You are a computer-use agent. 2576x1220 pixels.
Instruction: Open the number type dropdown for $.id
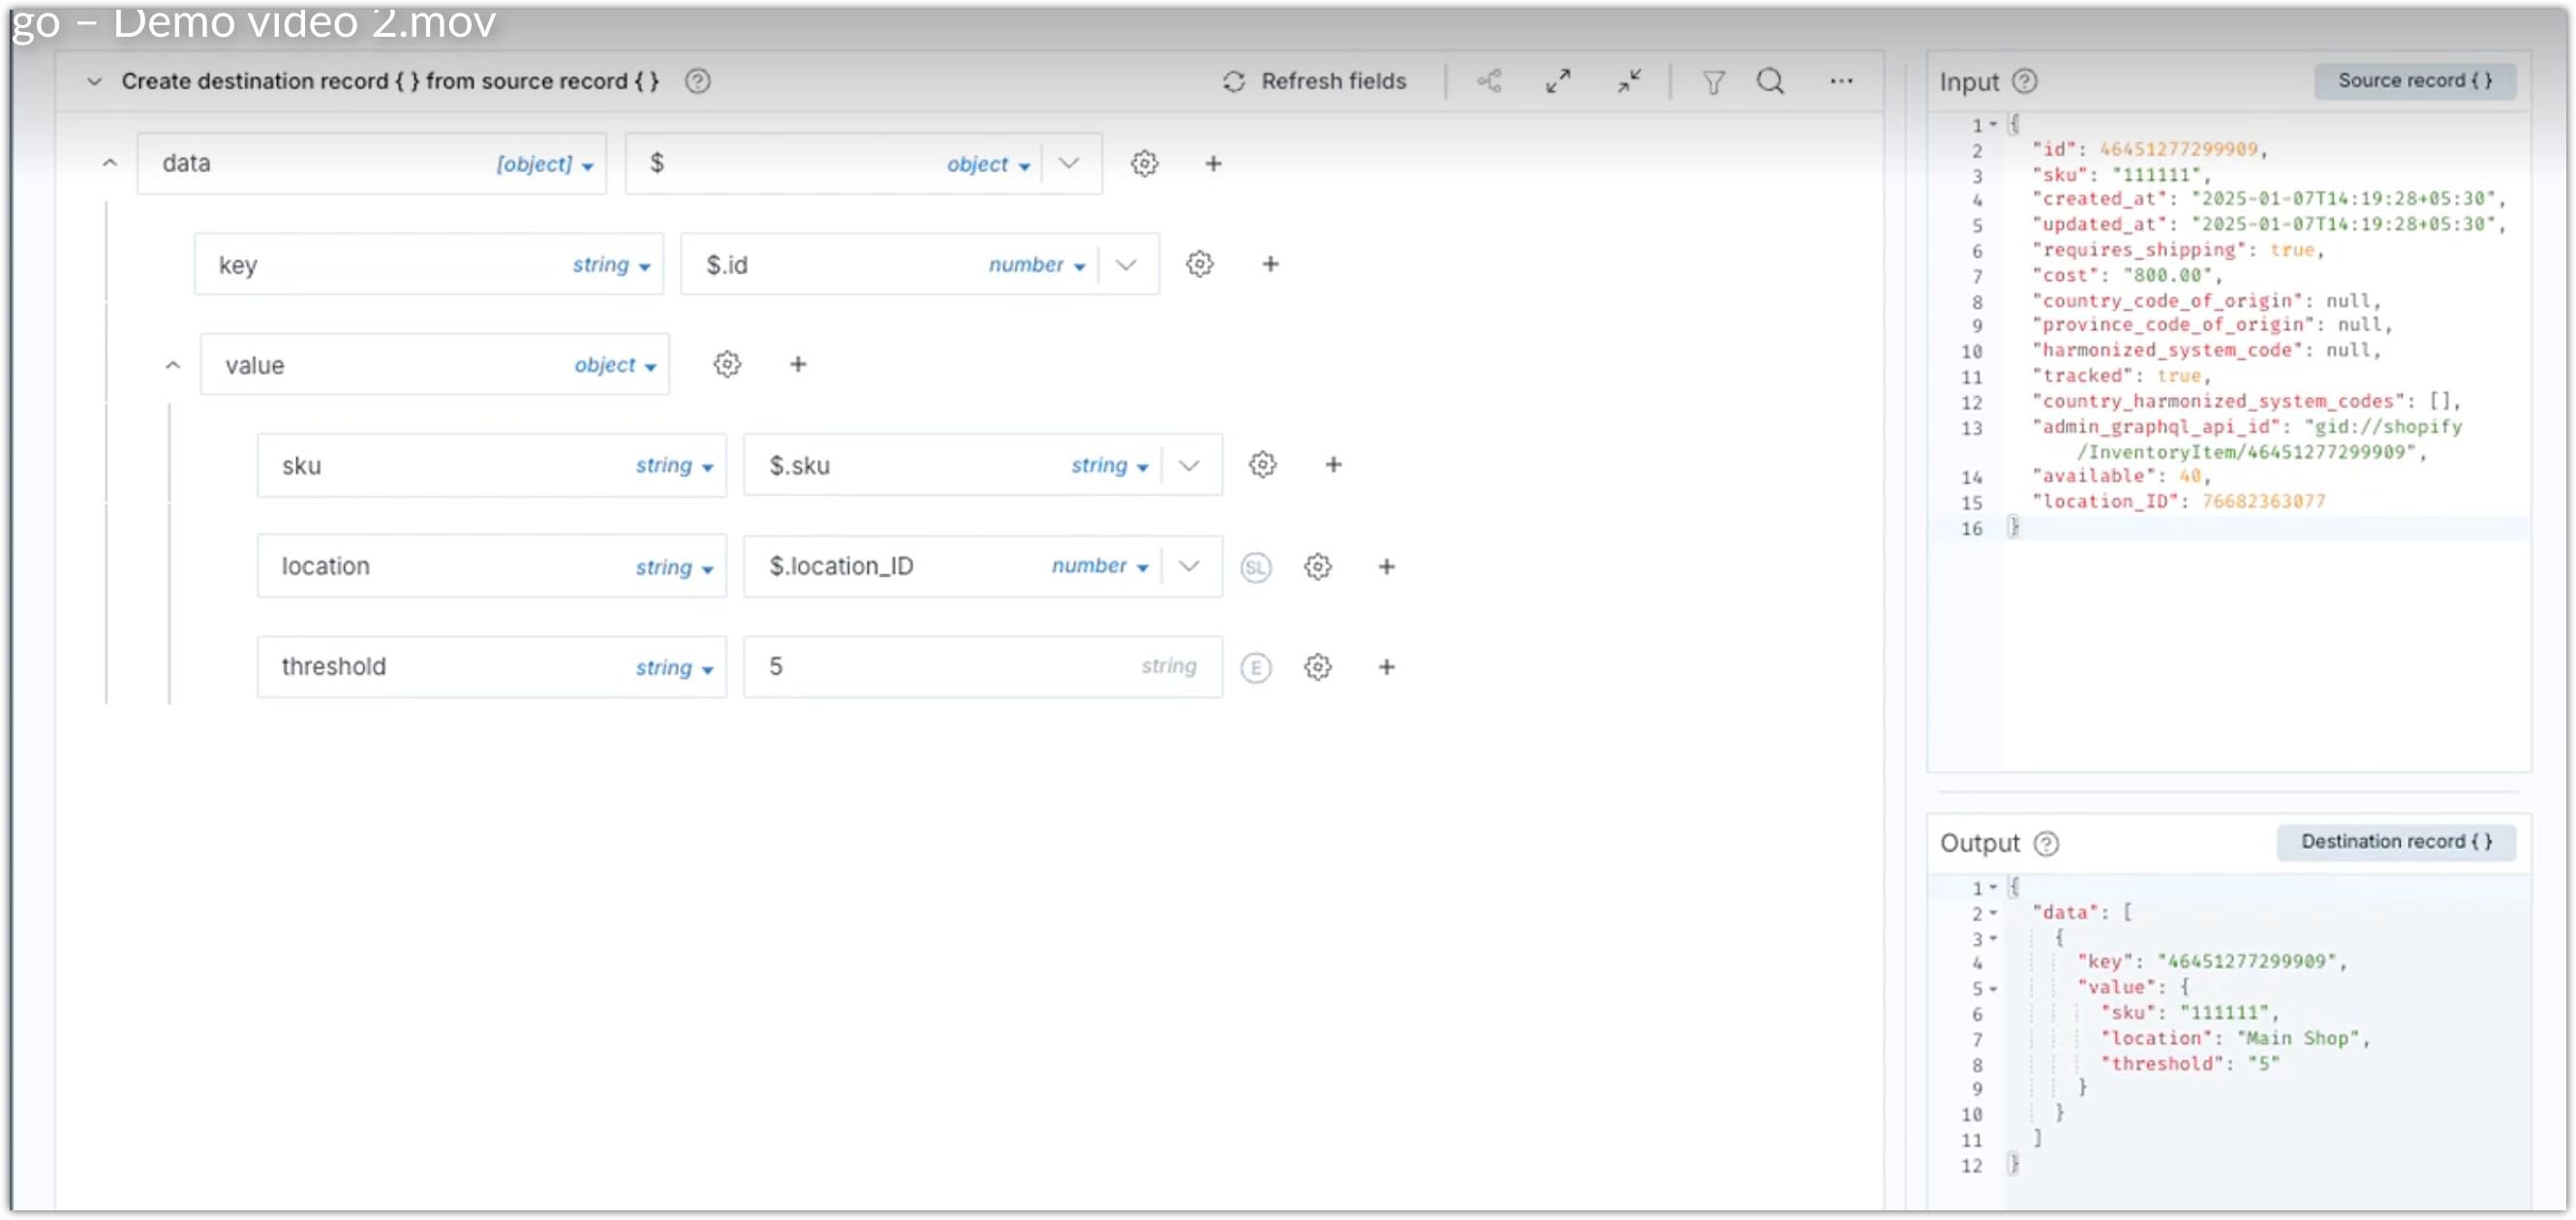click(1036, 265)
